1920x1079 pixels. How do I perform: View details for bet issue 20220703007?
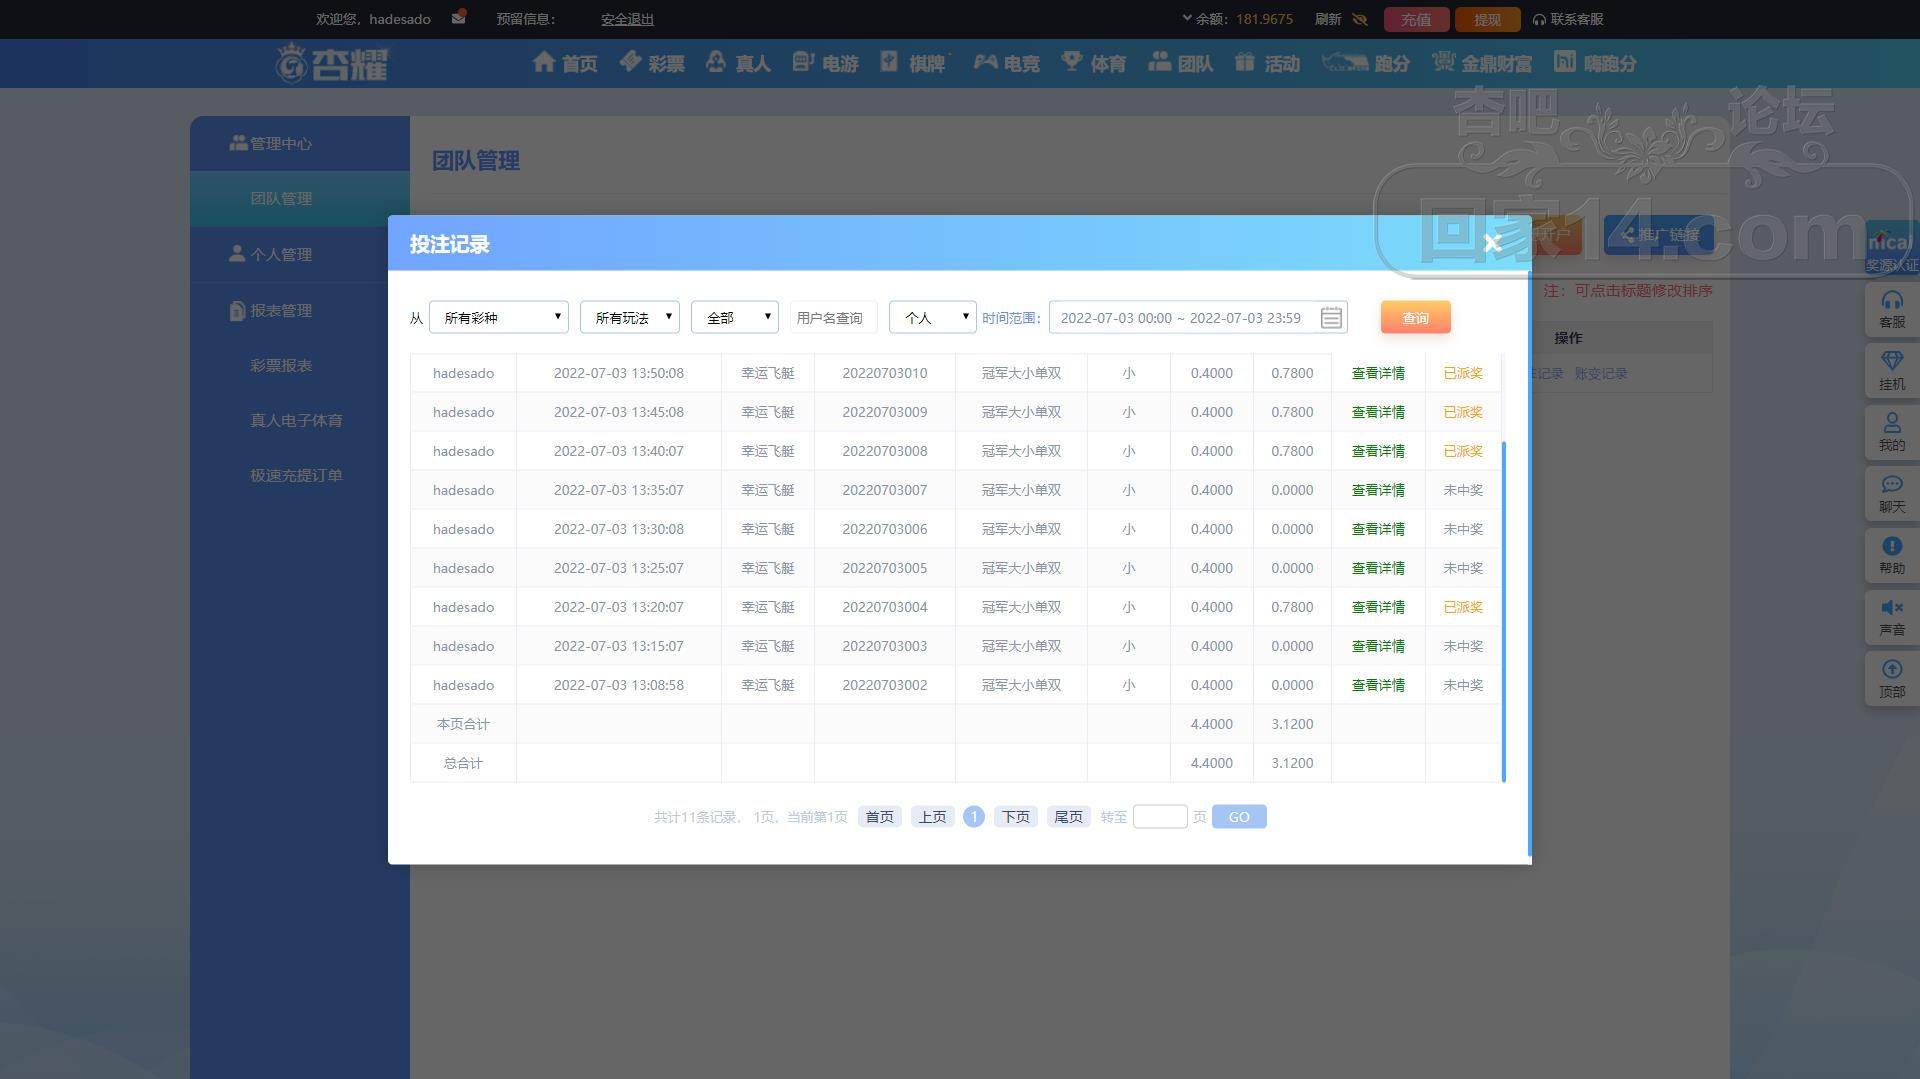click(1378, 490)
